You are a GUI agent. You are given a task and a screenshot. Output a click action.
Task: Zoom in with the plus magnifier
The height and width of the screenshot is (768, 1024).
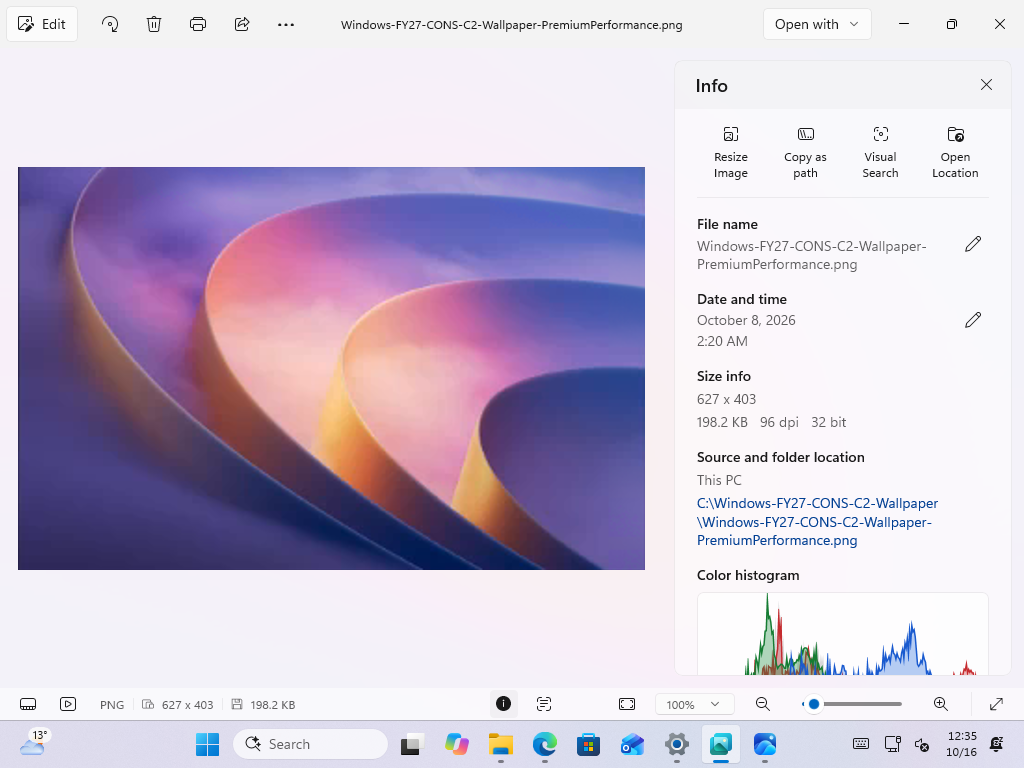(940, 704)
